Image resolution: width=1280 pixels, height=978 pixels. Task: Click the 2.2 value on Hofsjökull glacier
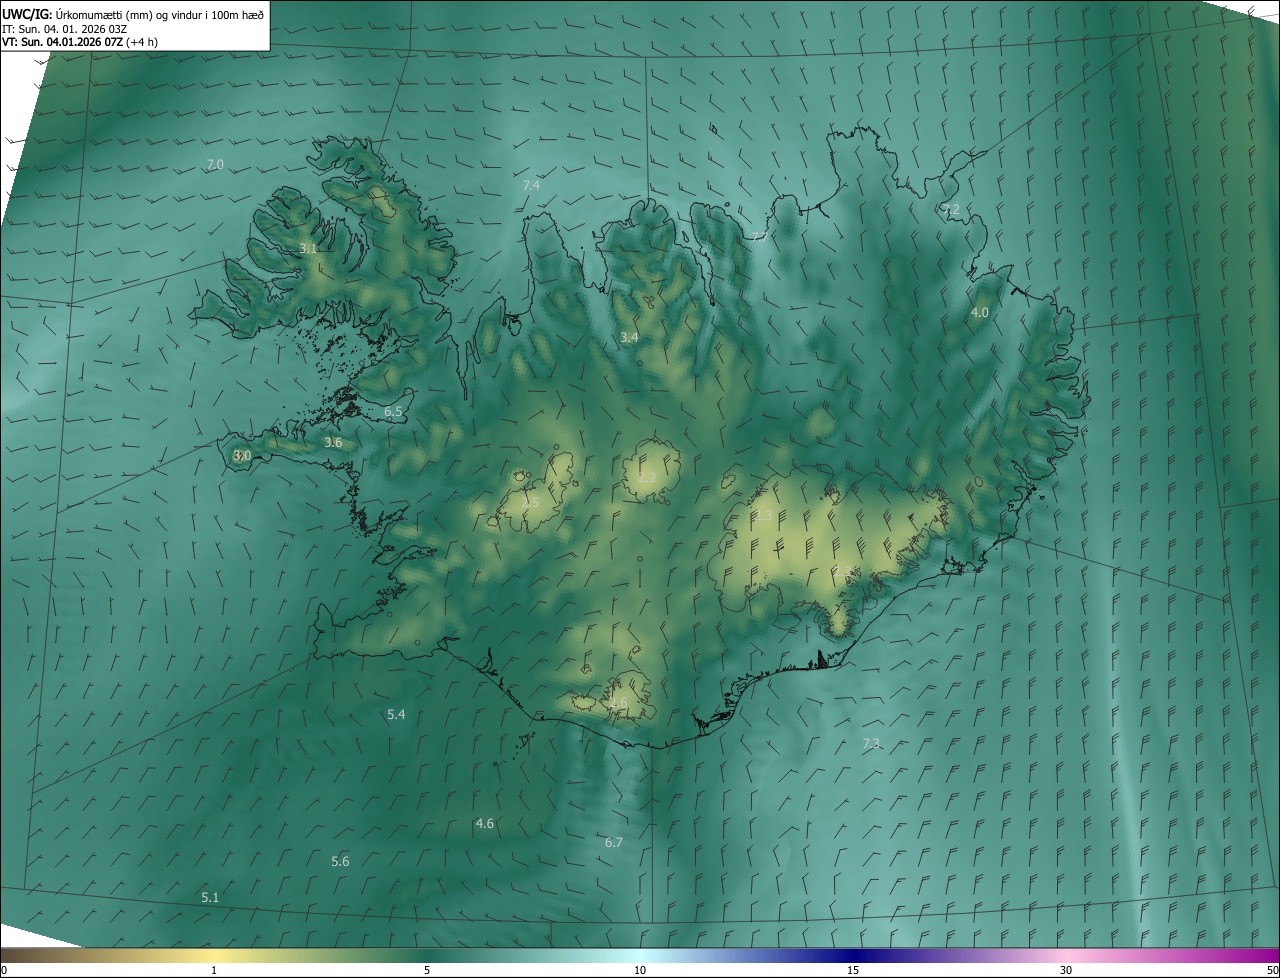pyautogui.click(x=647, y=477)
